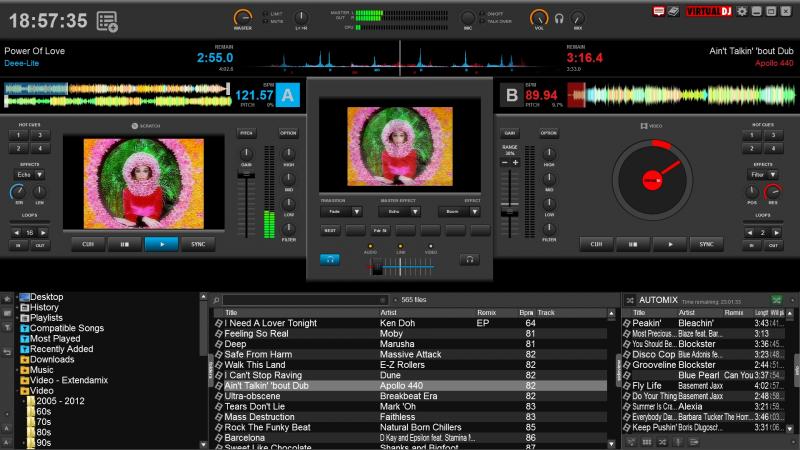Click the red chat message icon in top bar
This screenshot has height=450, width=800.
click(x=659, y=11)
